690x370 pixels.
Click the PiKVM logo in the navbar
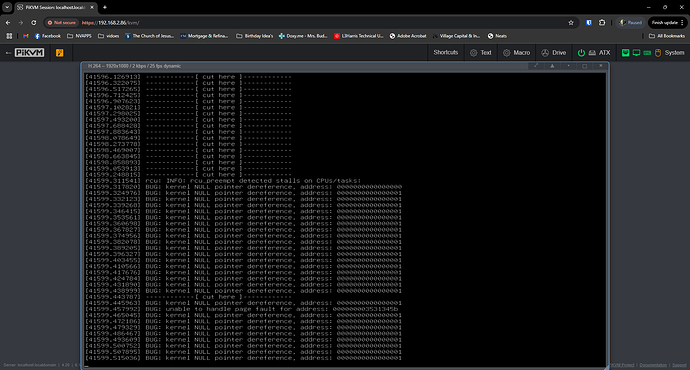point(29,53)
